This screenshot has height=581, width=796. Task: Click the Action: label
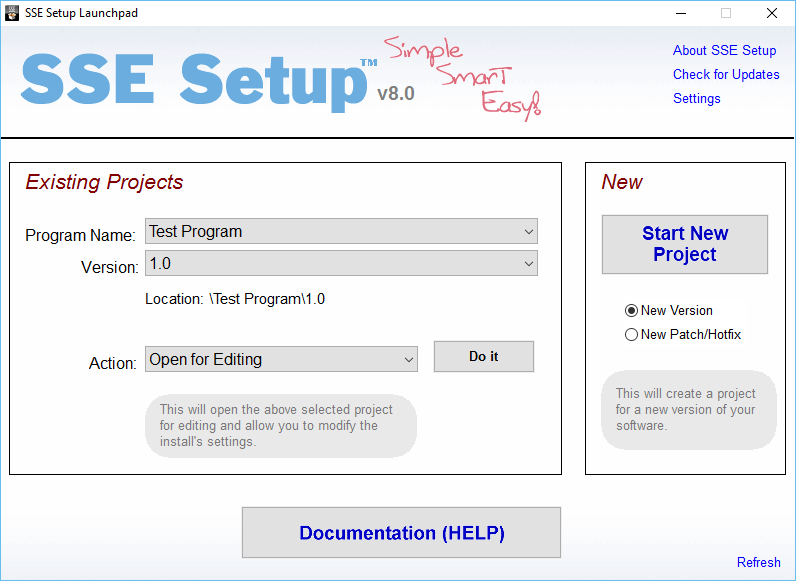(113, 363)
